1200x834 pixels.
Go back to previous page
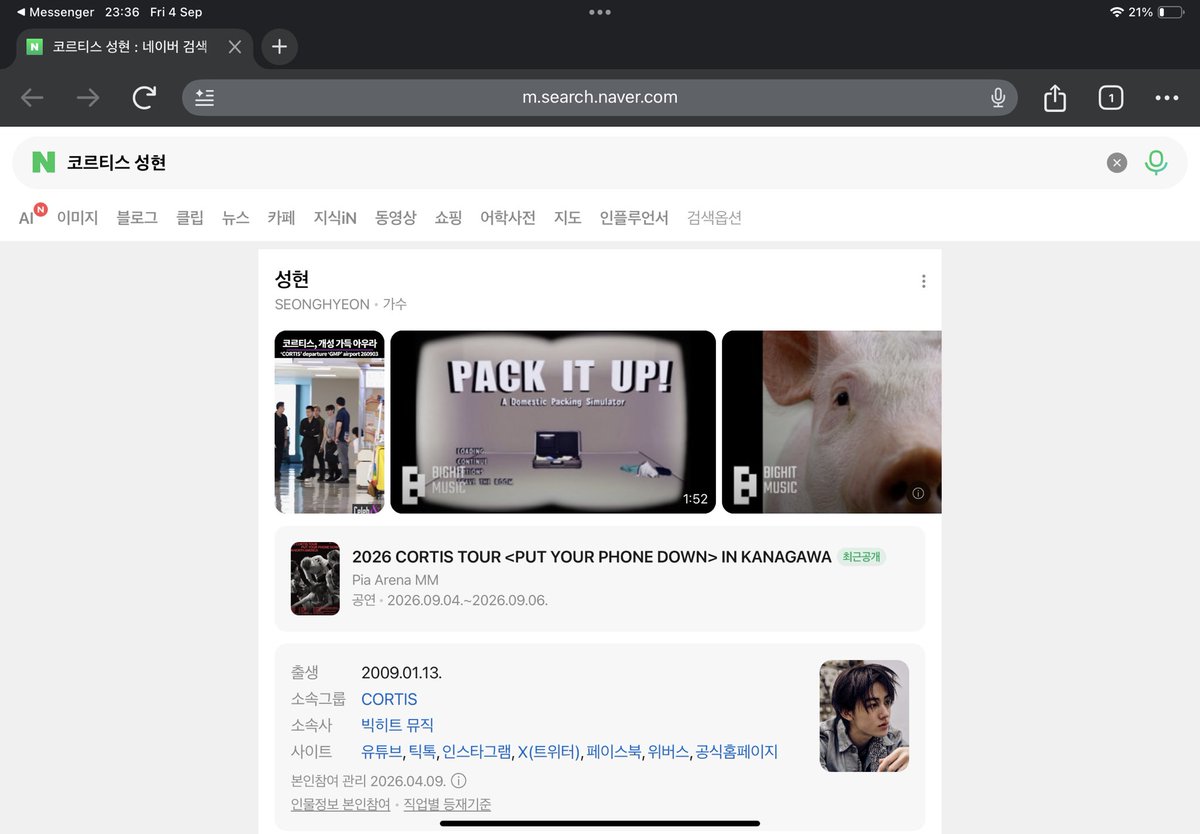pyautogui.click(x=32, y=97)
